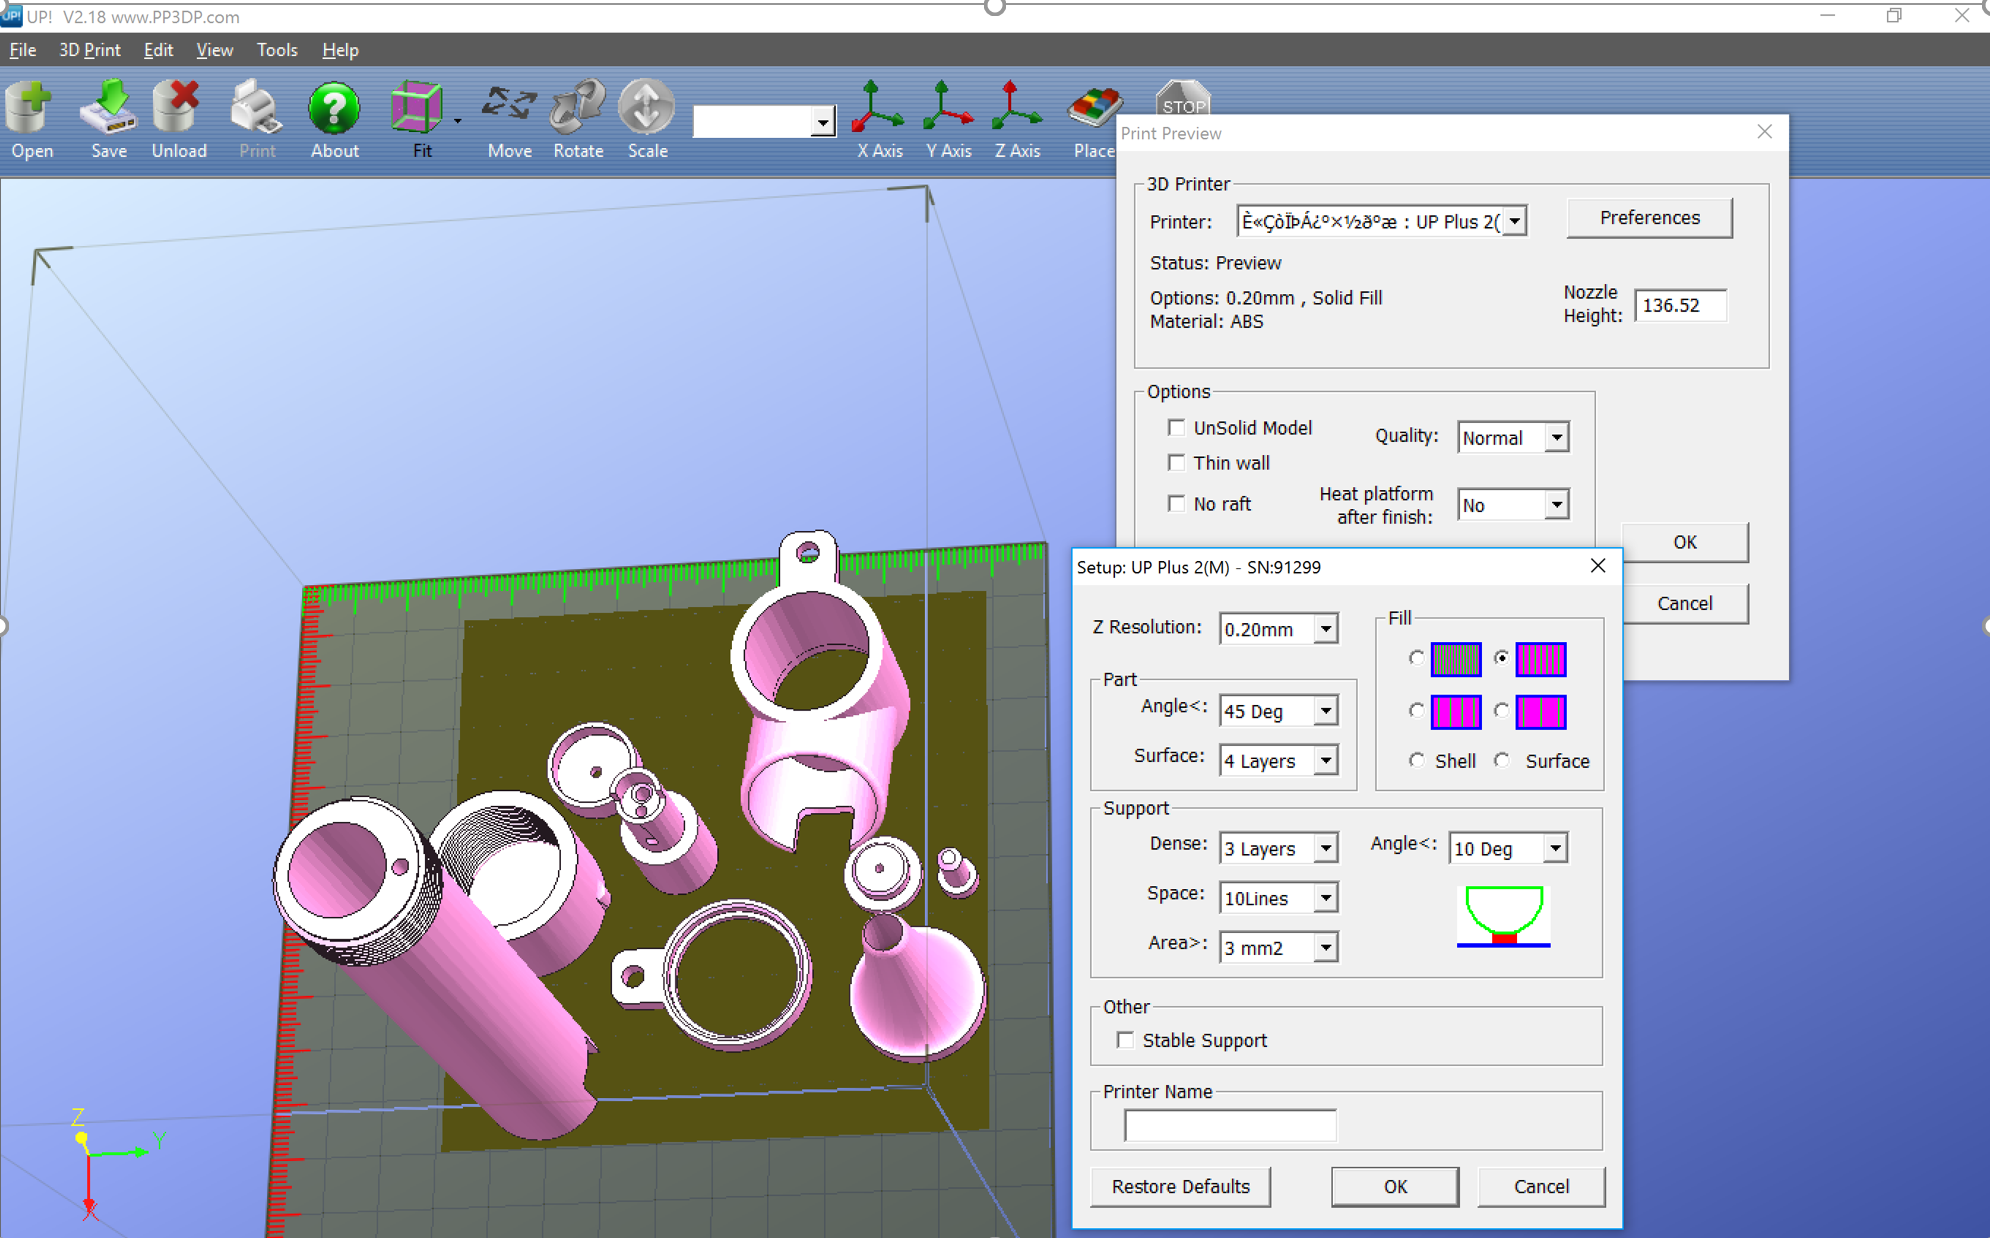Click the Printer Name text field
The width and height of the screenshot is (1990, 1238).
tap(1230, 1125)
